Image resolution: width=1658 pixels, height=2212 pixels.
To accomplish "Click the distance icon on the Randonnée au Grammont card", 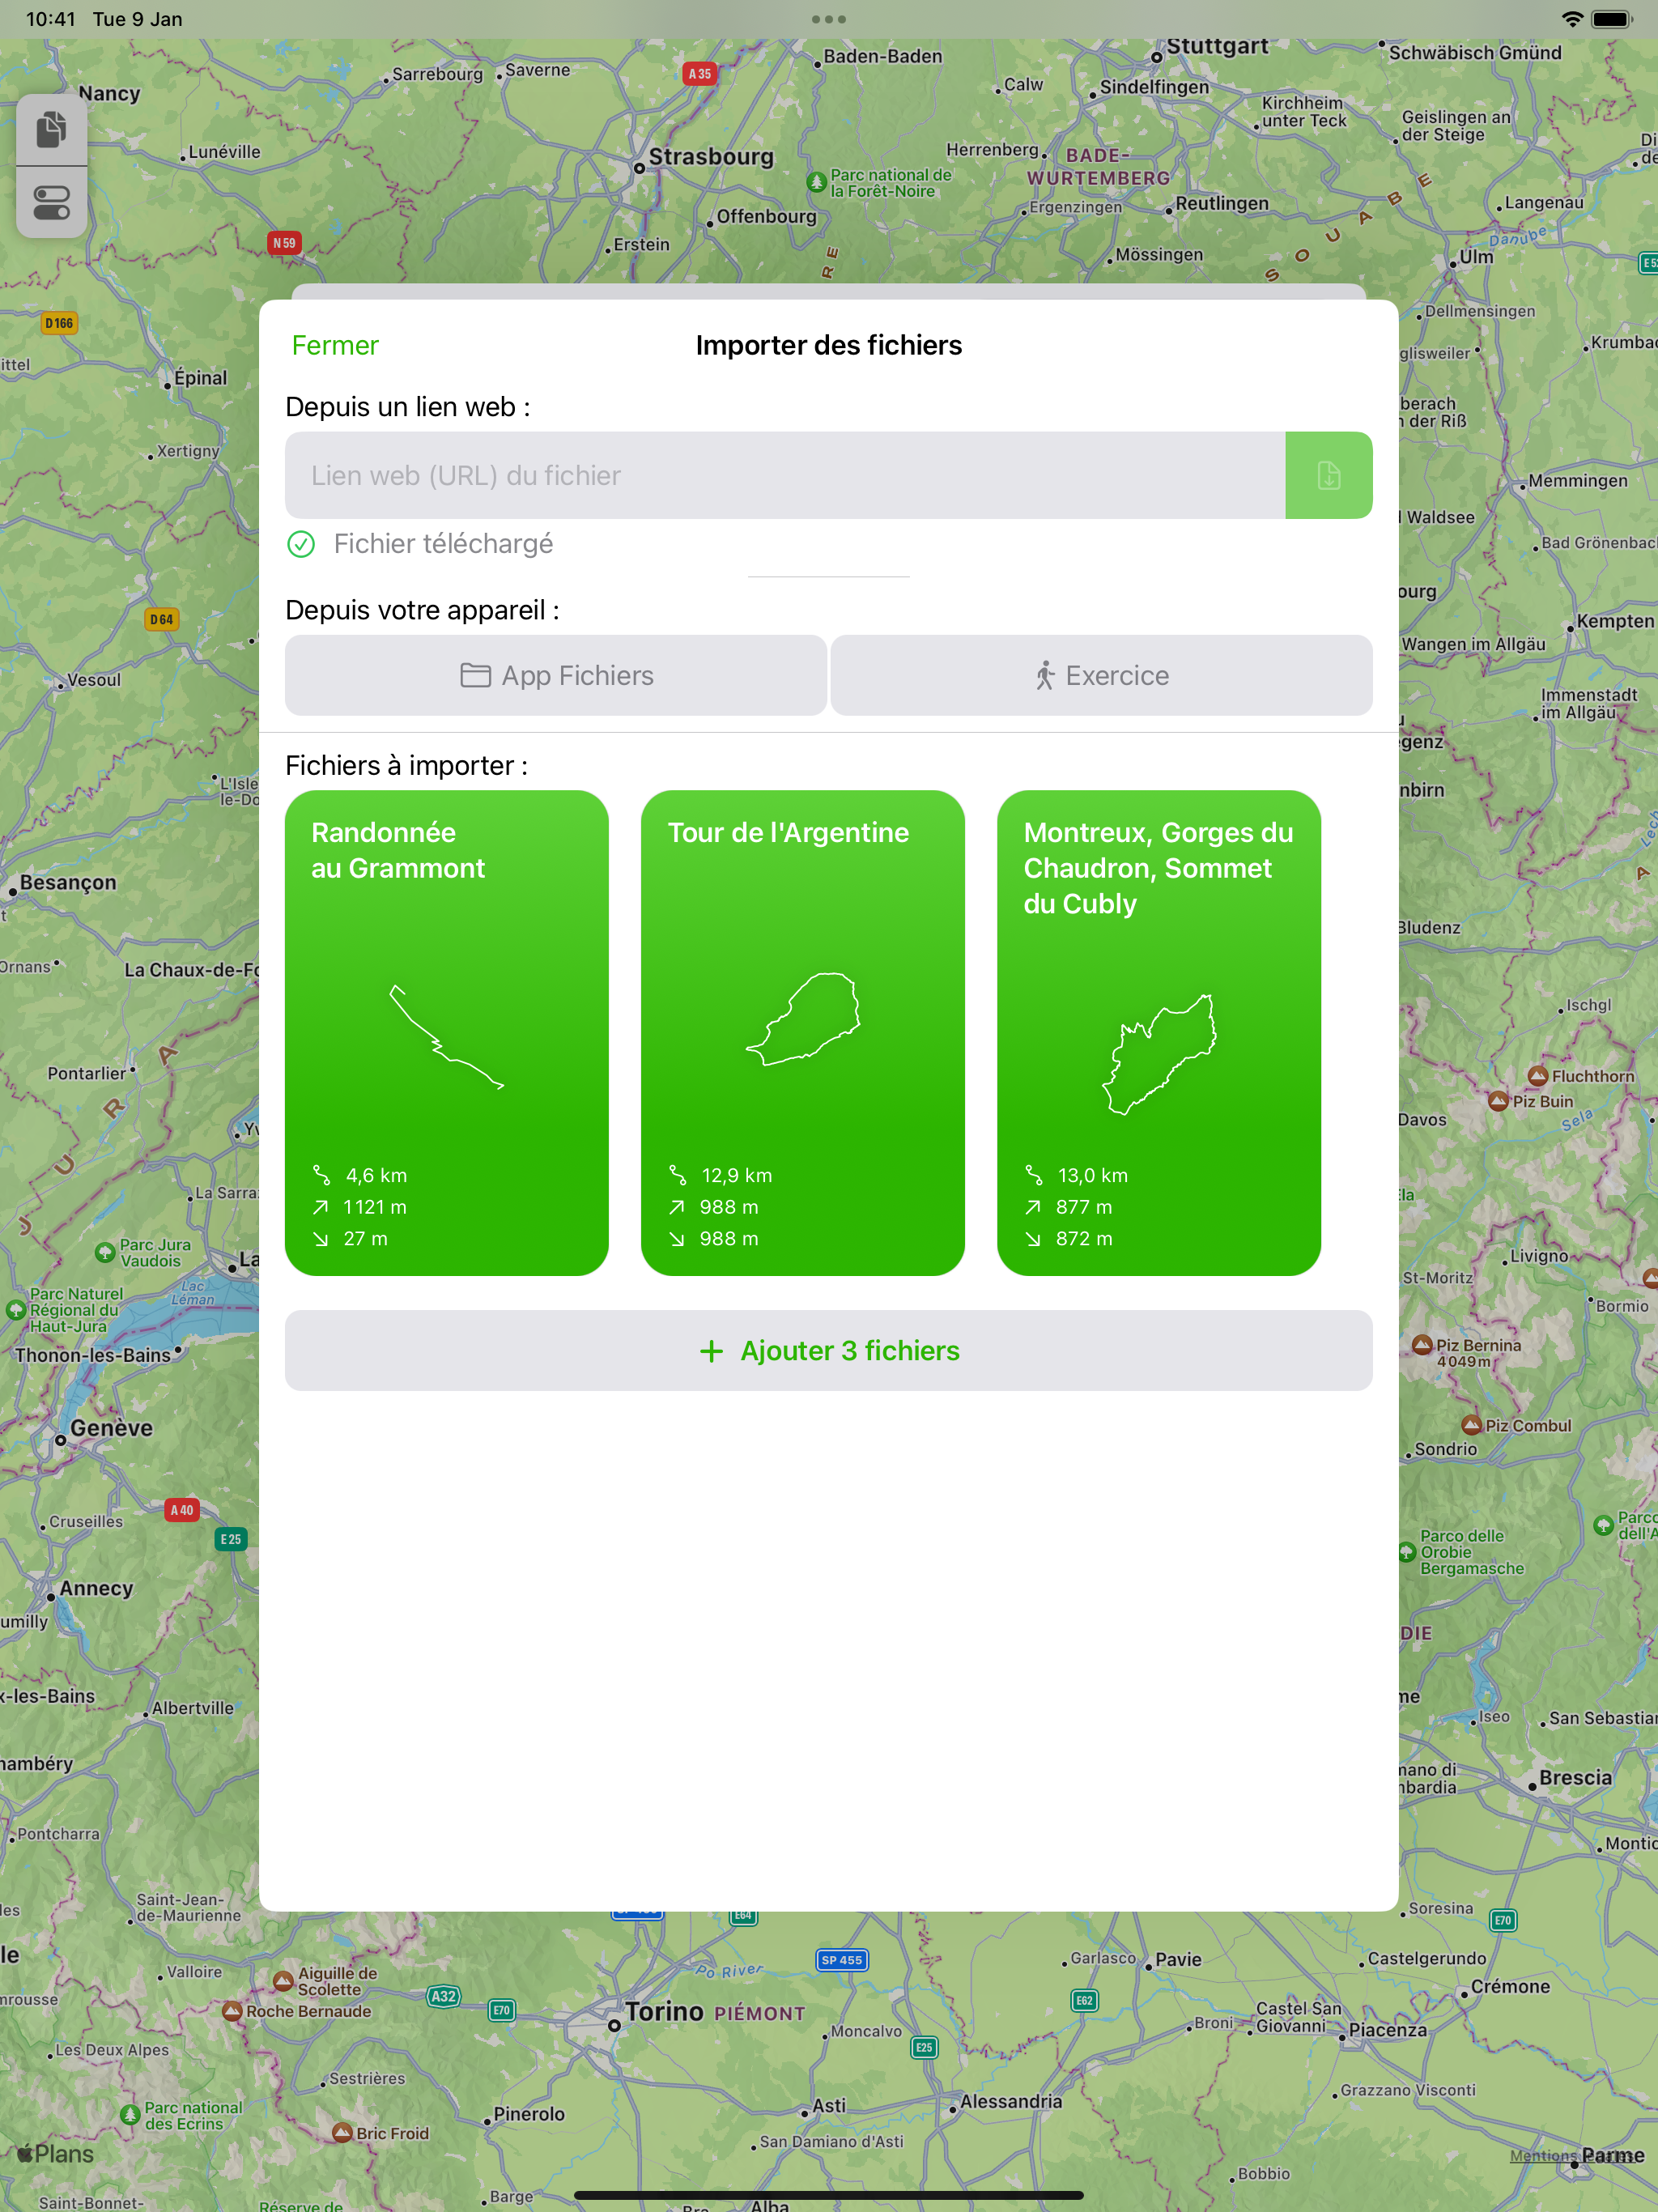I will (321, 1174).
